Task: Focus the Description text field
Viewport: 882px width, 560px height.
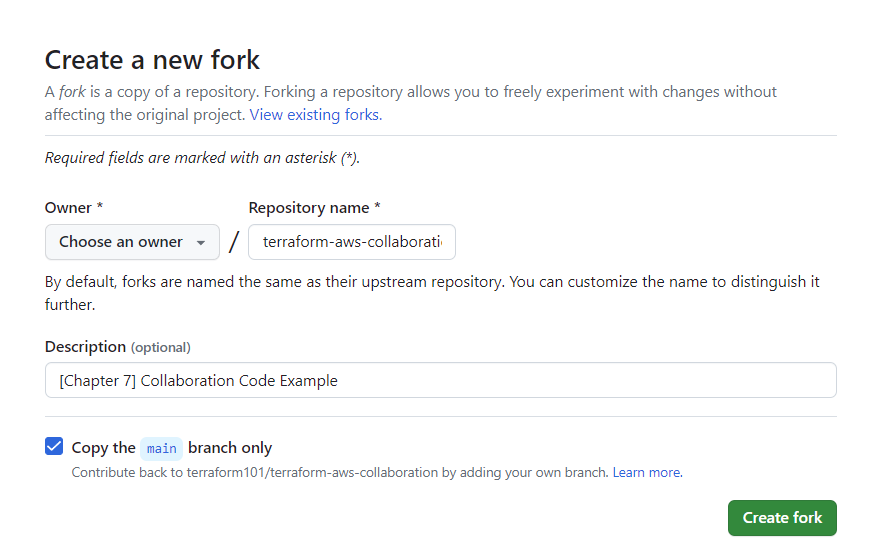Action: (440, 380)
